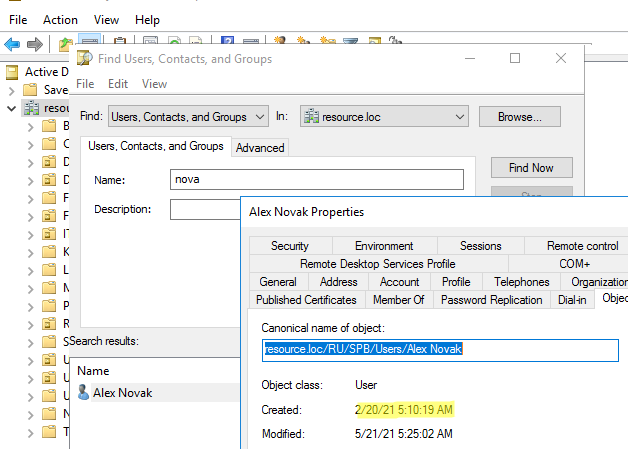Click the blue Help question mark toolbar icon
This screenshot has width=628, height=449.
[x=227, y=40]
